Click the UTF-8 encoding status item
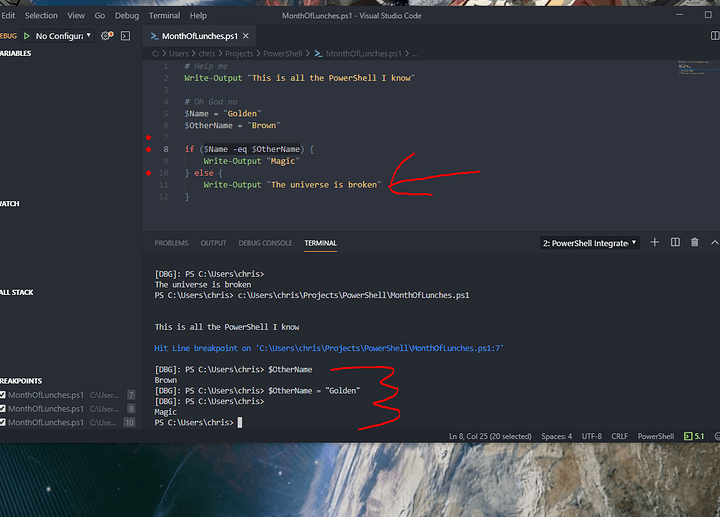720x517 pixels. (591, 436)
